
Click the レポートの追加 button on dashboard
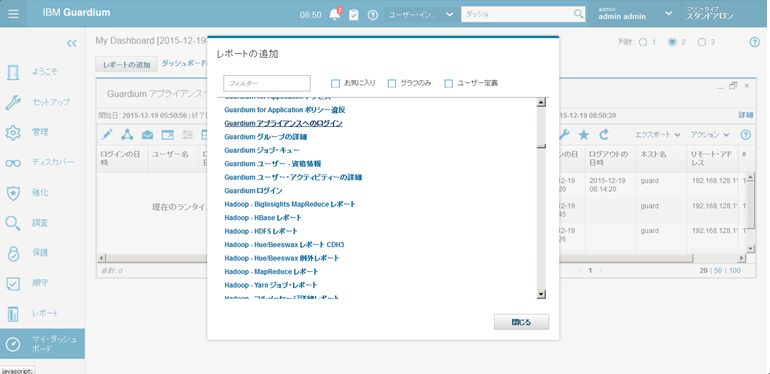127,64
